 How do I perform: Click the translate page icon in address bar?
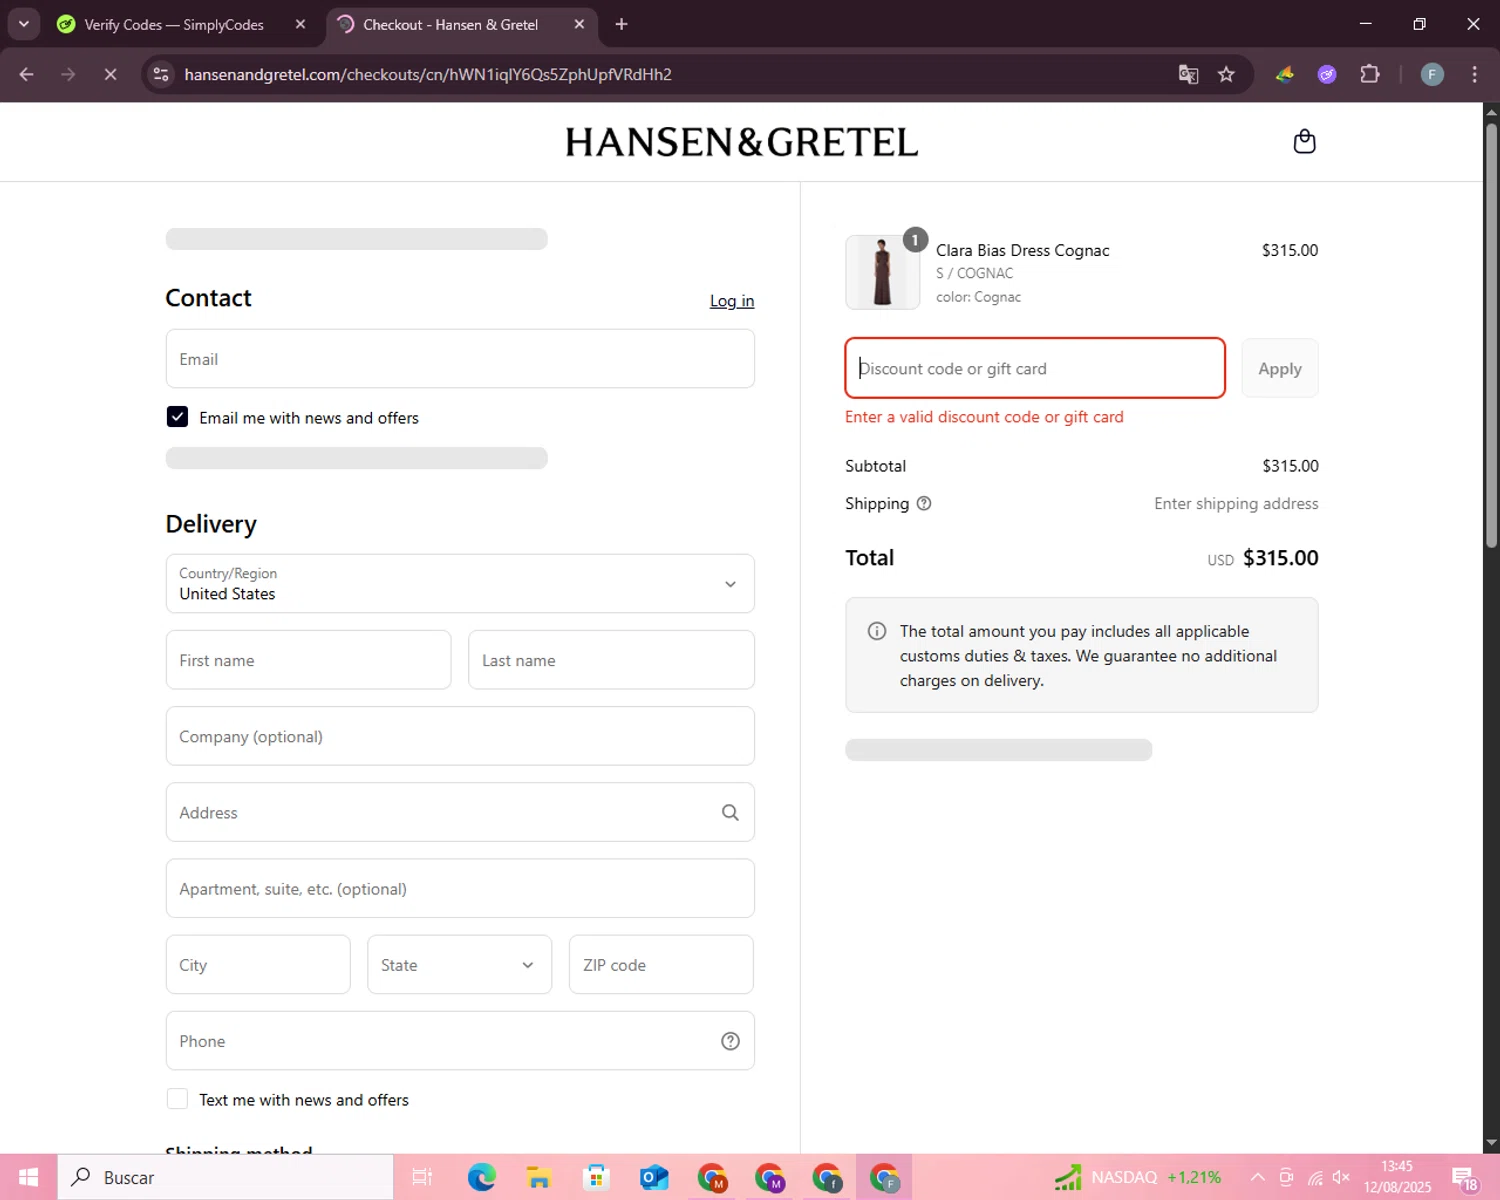pos(1188,74)
